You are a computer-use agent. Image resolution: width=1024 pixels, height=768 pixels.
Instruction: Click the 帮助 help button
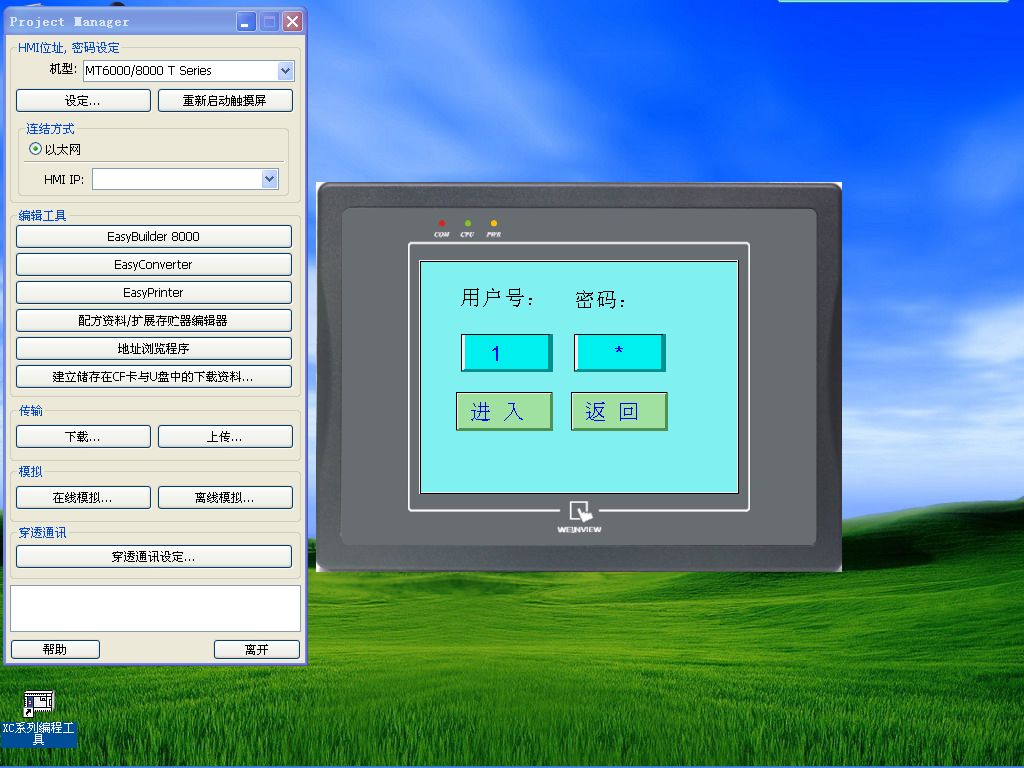(x=55, y=649)
